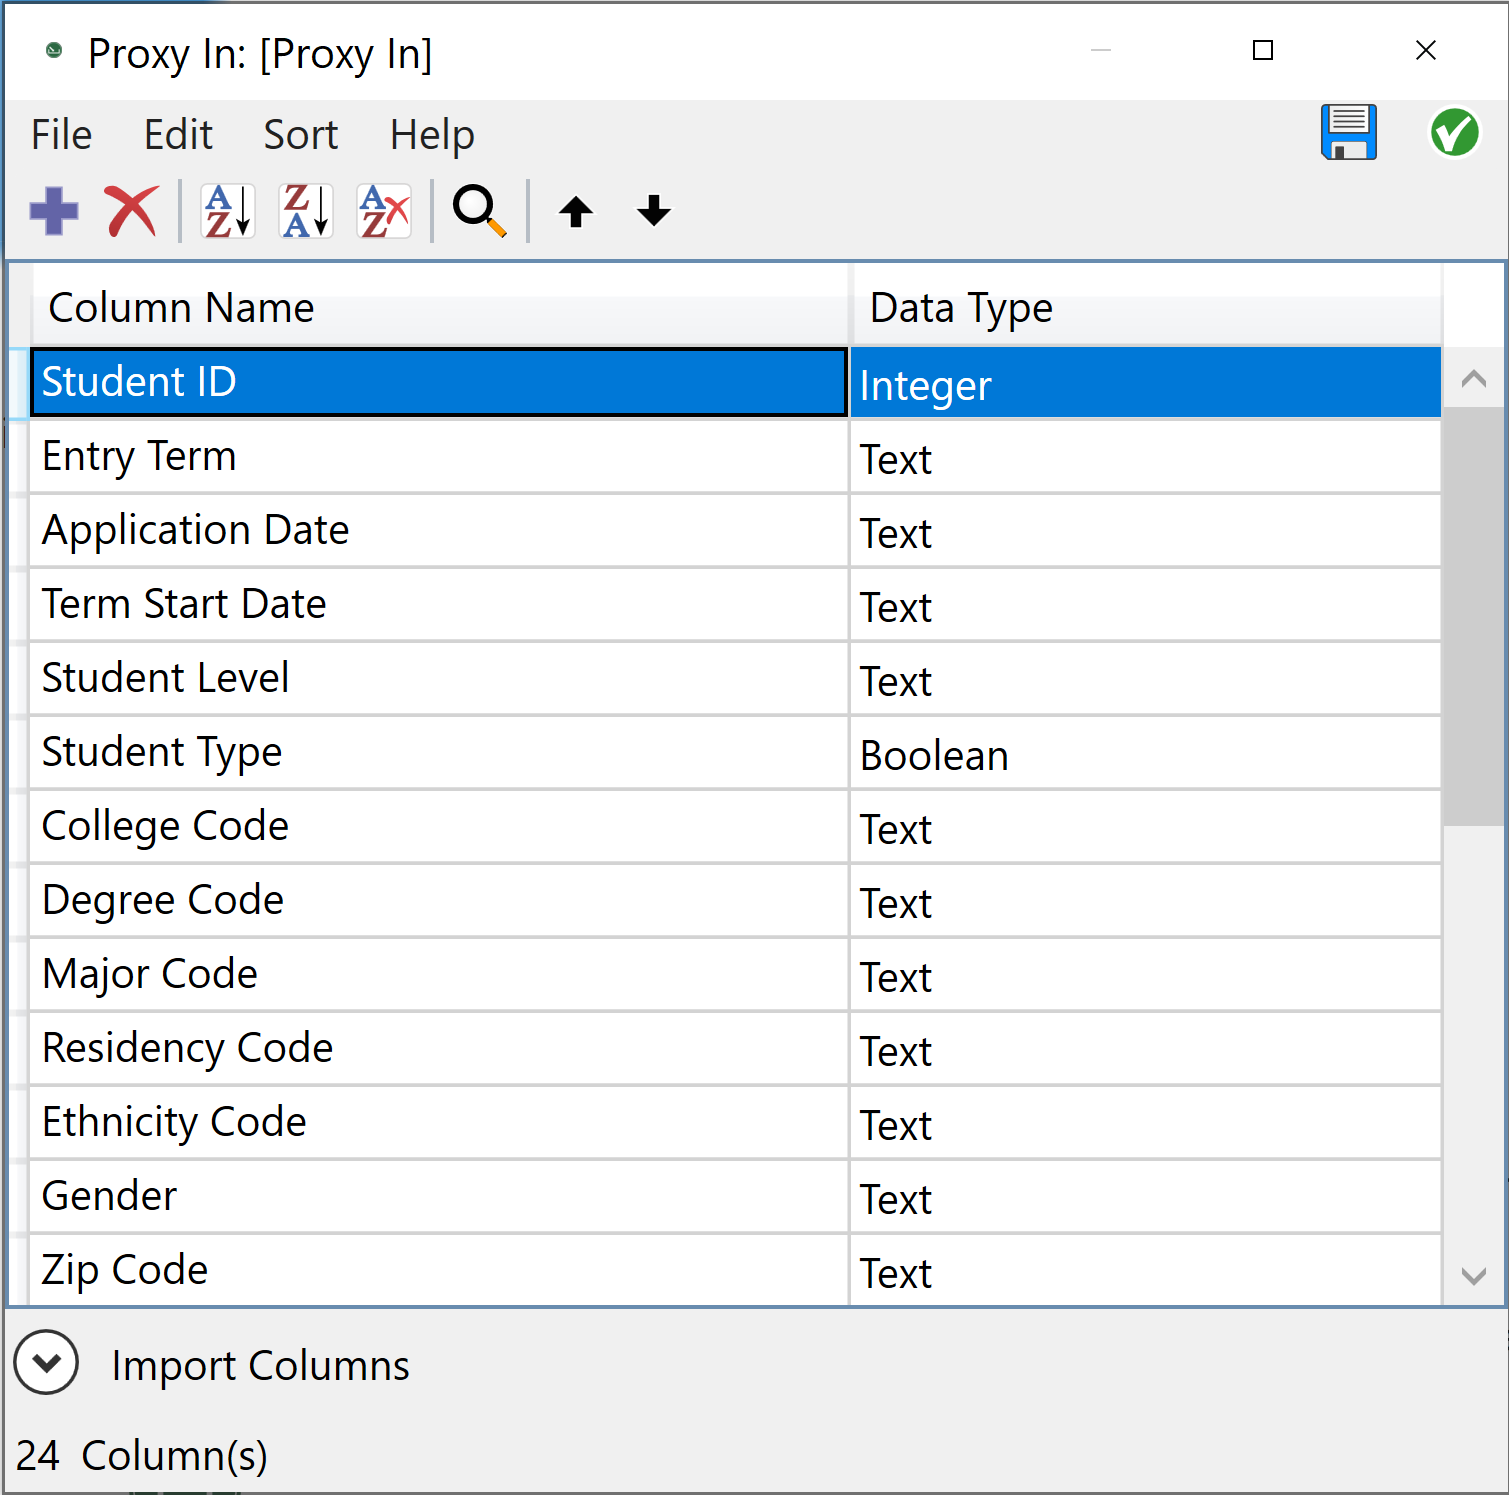Delete the selected column using the red X
Screen dimensions: 1509x1495
coord(131,210)
